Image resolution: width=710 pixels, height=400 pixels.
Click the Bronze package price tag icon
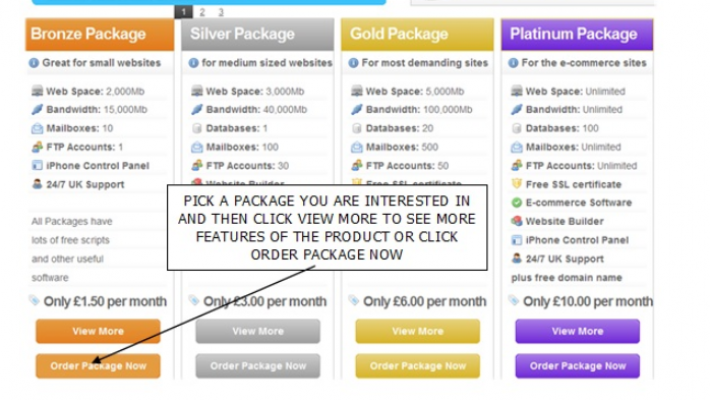(35, 300)
